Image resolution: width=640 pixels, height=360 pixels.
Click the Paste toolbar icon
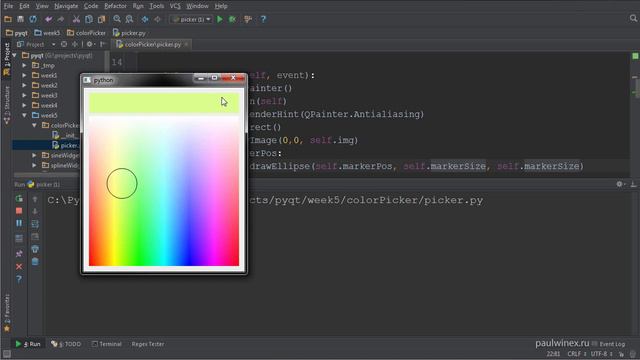[101, 19]
